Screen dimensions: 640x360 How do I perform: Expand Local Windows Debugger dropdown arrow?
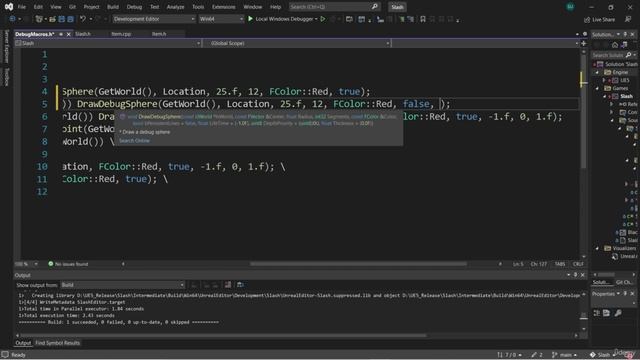pos(316,19)
